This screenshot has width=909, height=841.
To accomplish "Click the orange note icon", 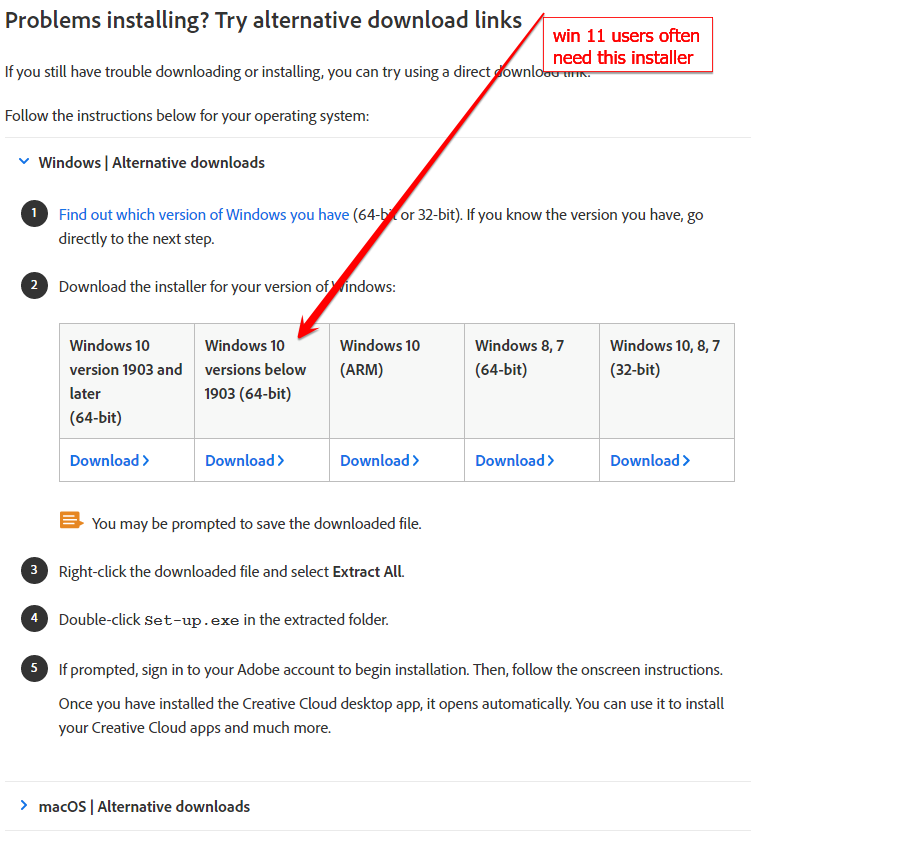I will click(71, 521).
